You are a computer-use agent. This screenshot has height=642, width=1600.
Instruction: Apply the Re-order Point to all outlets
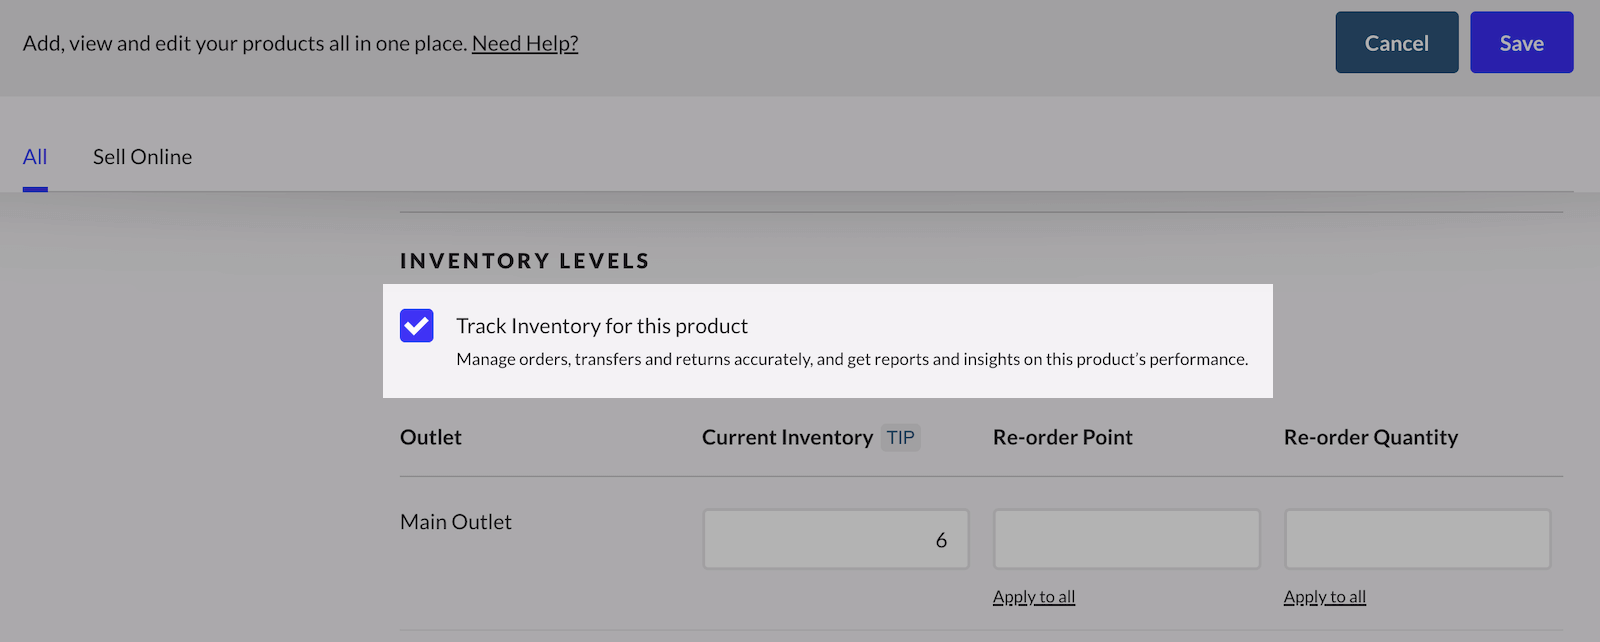(1034, 597)
